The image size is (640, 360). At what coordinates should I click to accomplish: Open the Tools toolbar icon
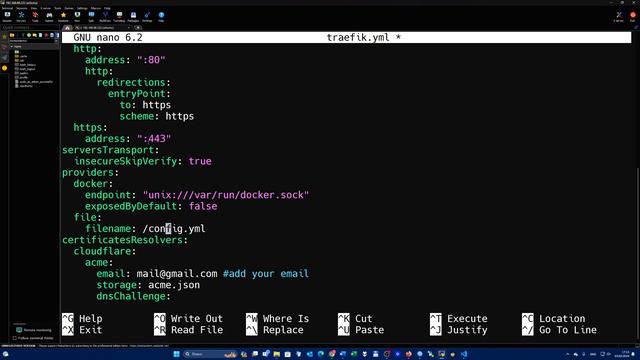(35, 16)
